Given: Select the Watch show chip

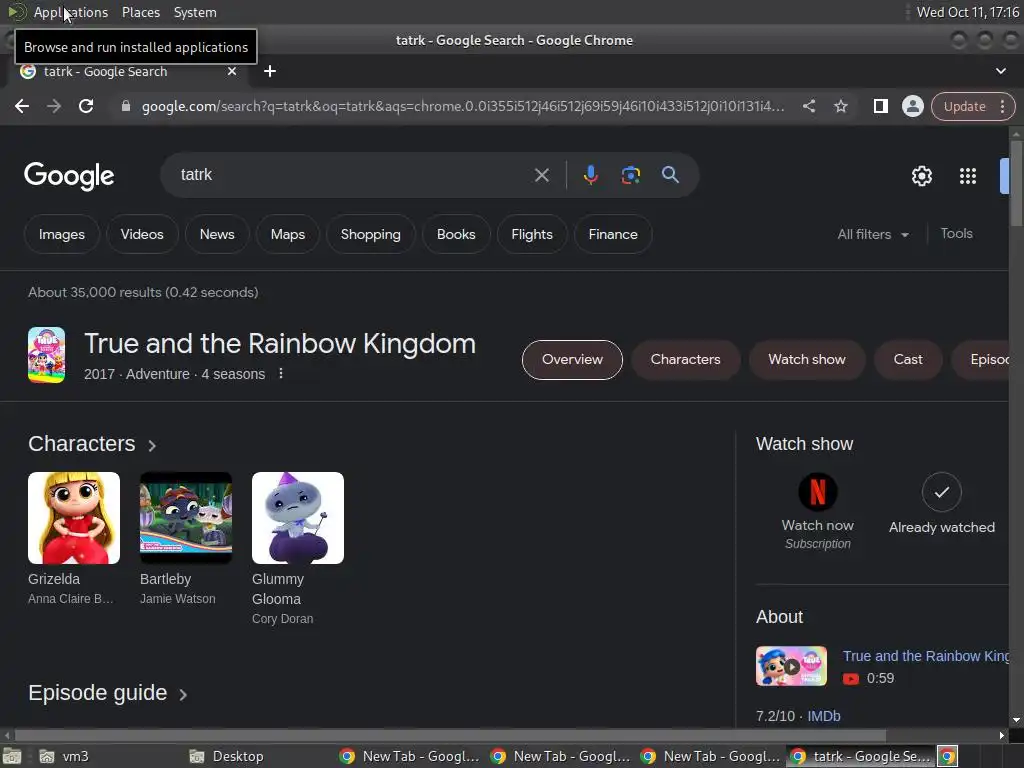Looking at the screenshot, I should click(807, 360).
